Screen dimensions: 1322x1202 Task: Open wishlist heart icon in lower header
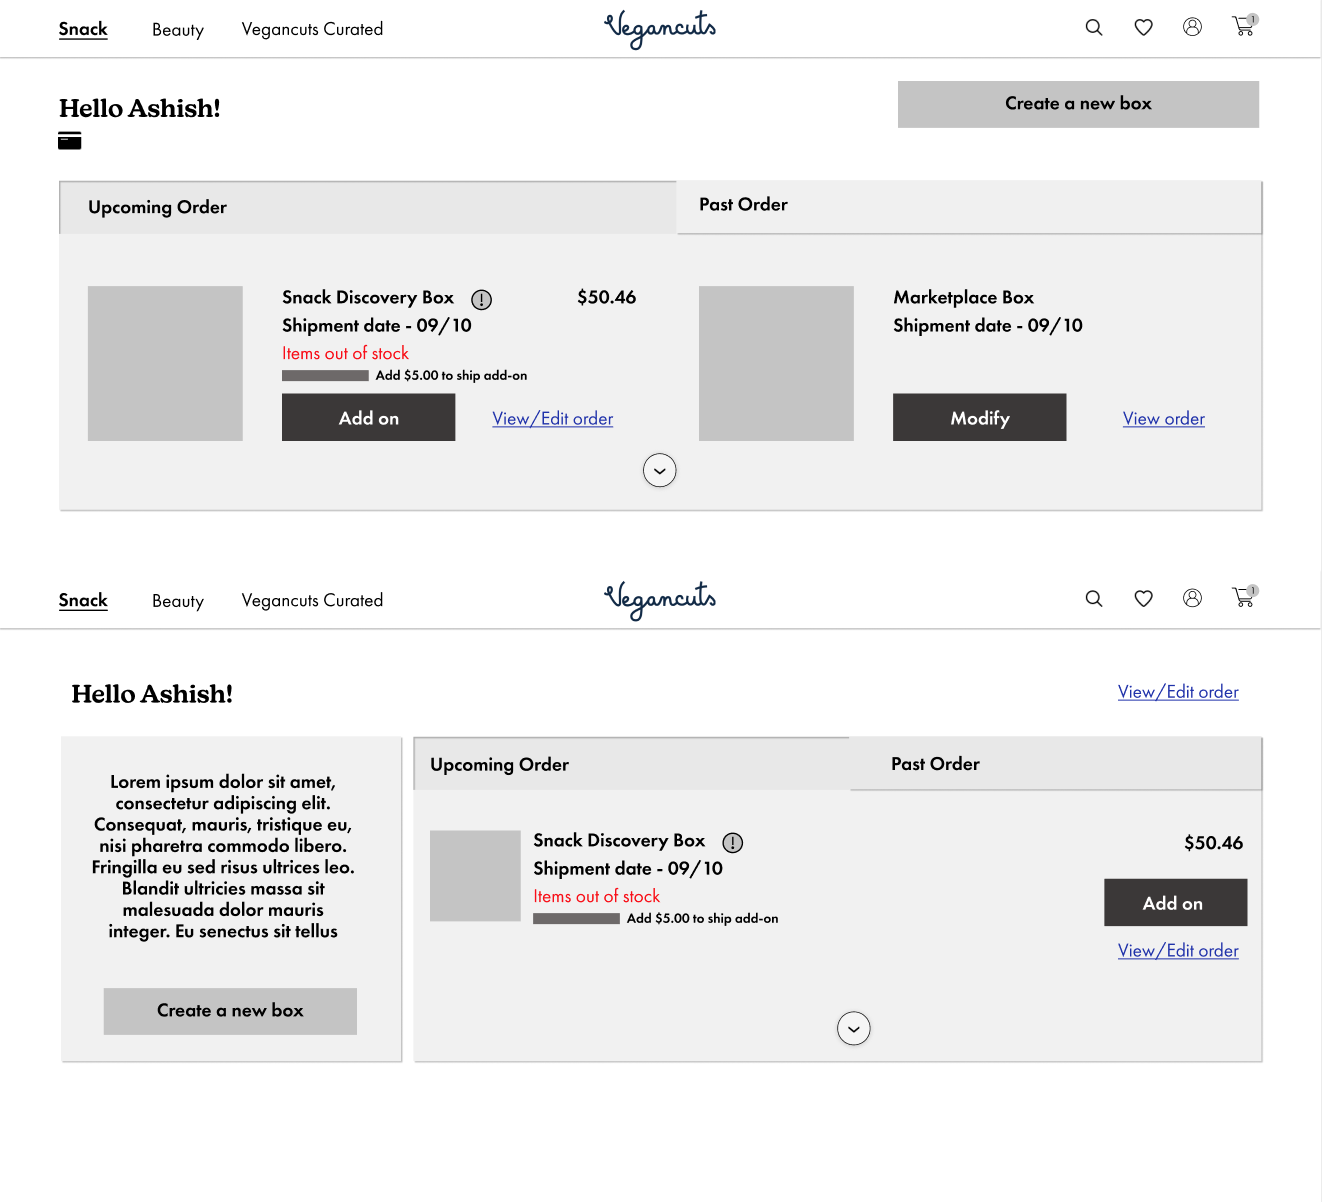[1143, 599]
